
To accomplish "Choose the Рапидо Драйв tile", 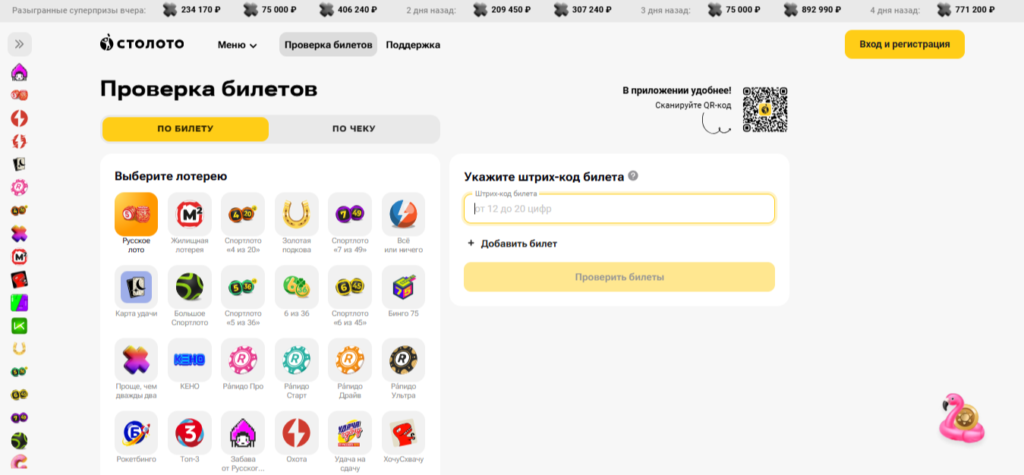I will (350, 369).
